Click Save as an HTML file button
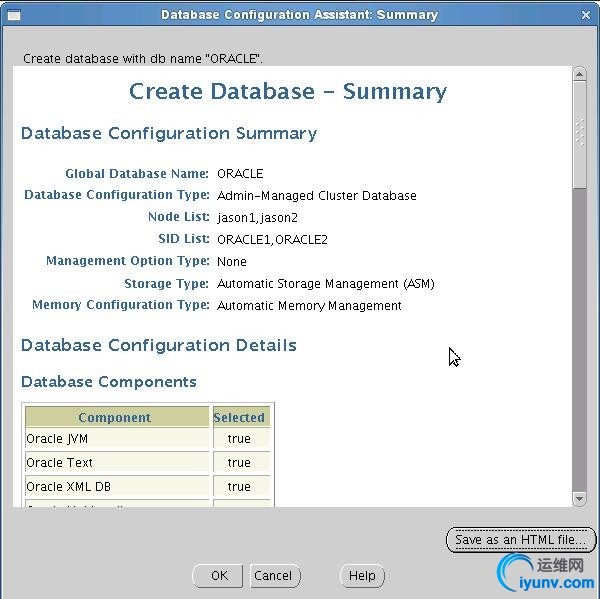 [x=521, y=540]
